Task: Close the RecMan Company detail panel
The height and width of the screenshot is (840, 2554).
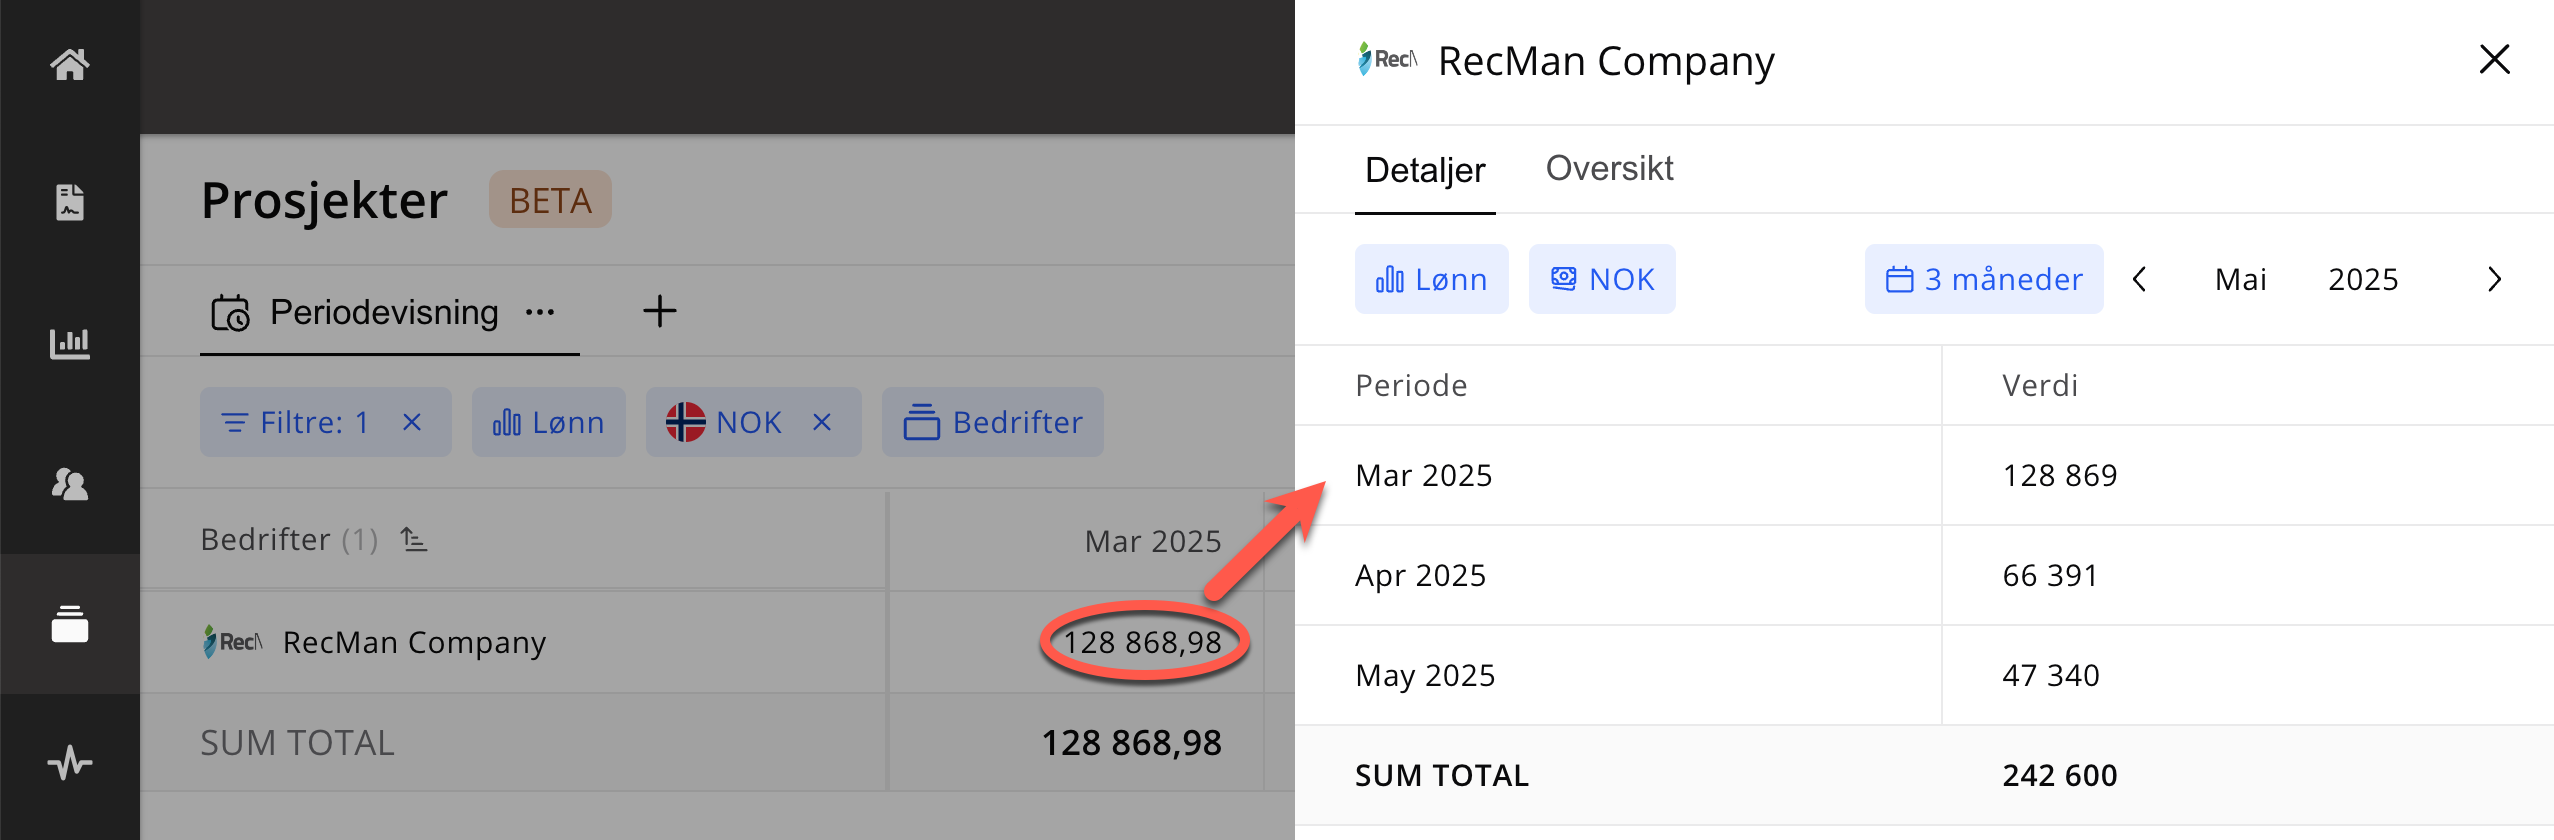Action: point(2494,59)
